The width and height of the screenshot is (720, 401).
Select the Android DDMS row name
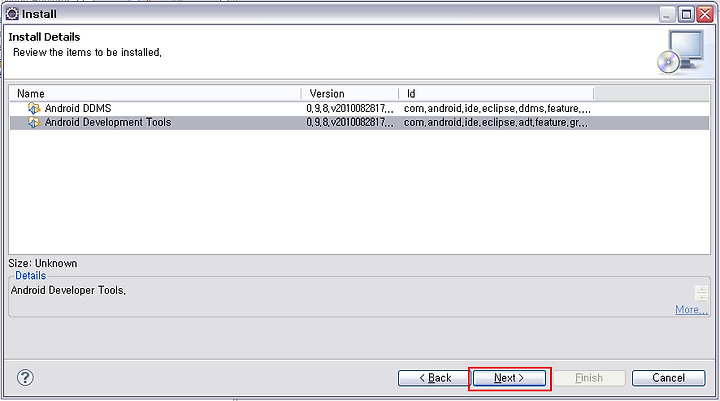click(x=78, y=108)
